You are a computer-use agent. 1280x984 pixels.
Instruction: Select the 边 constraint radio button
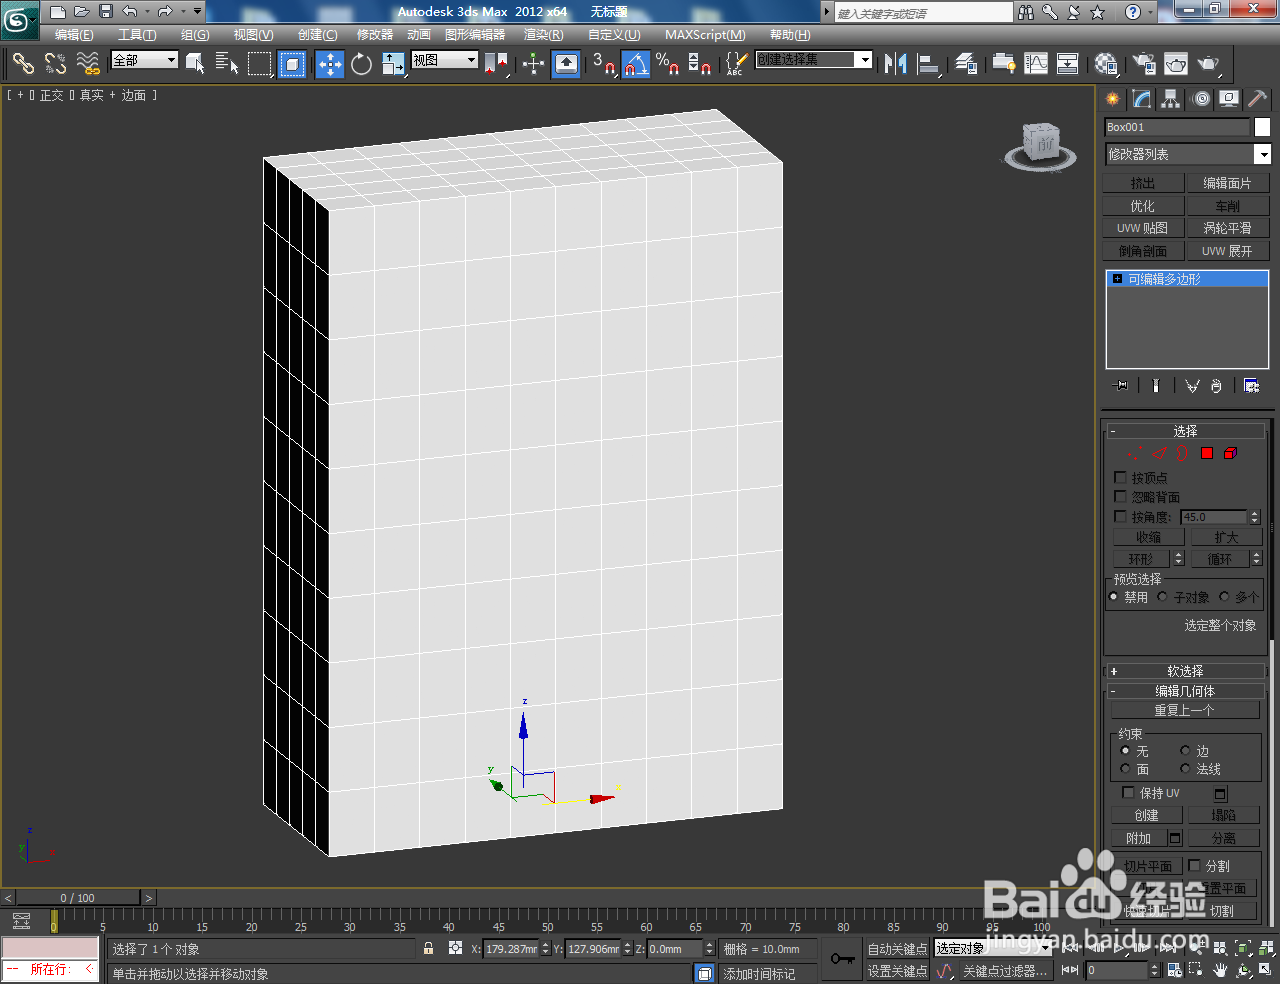[1185, 750]
